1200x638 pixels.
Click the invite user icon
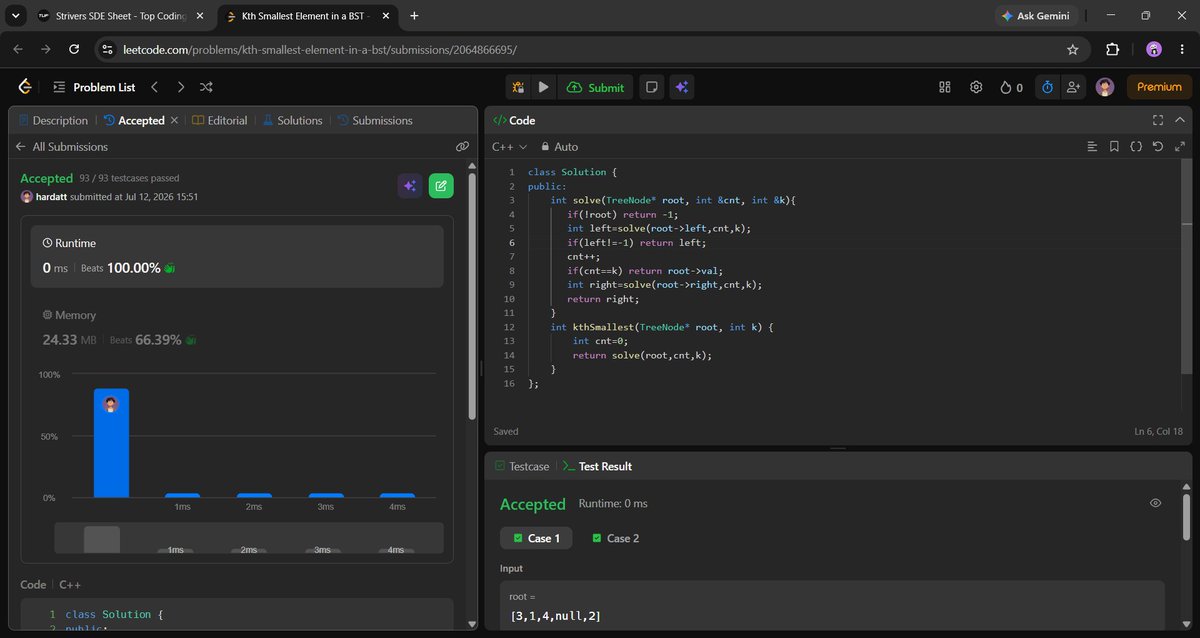tap(1074, 87)
